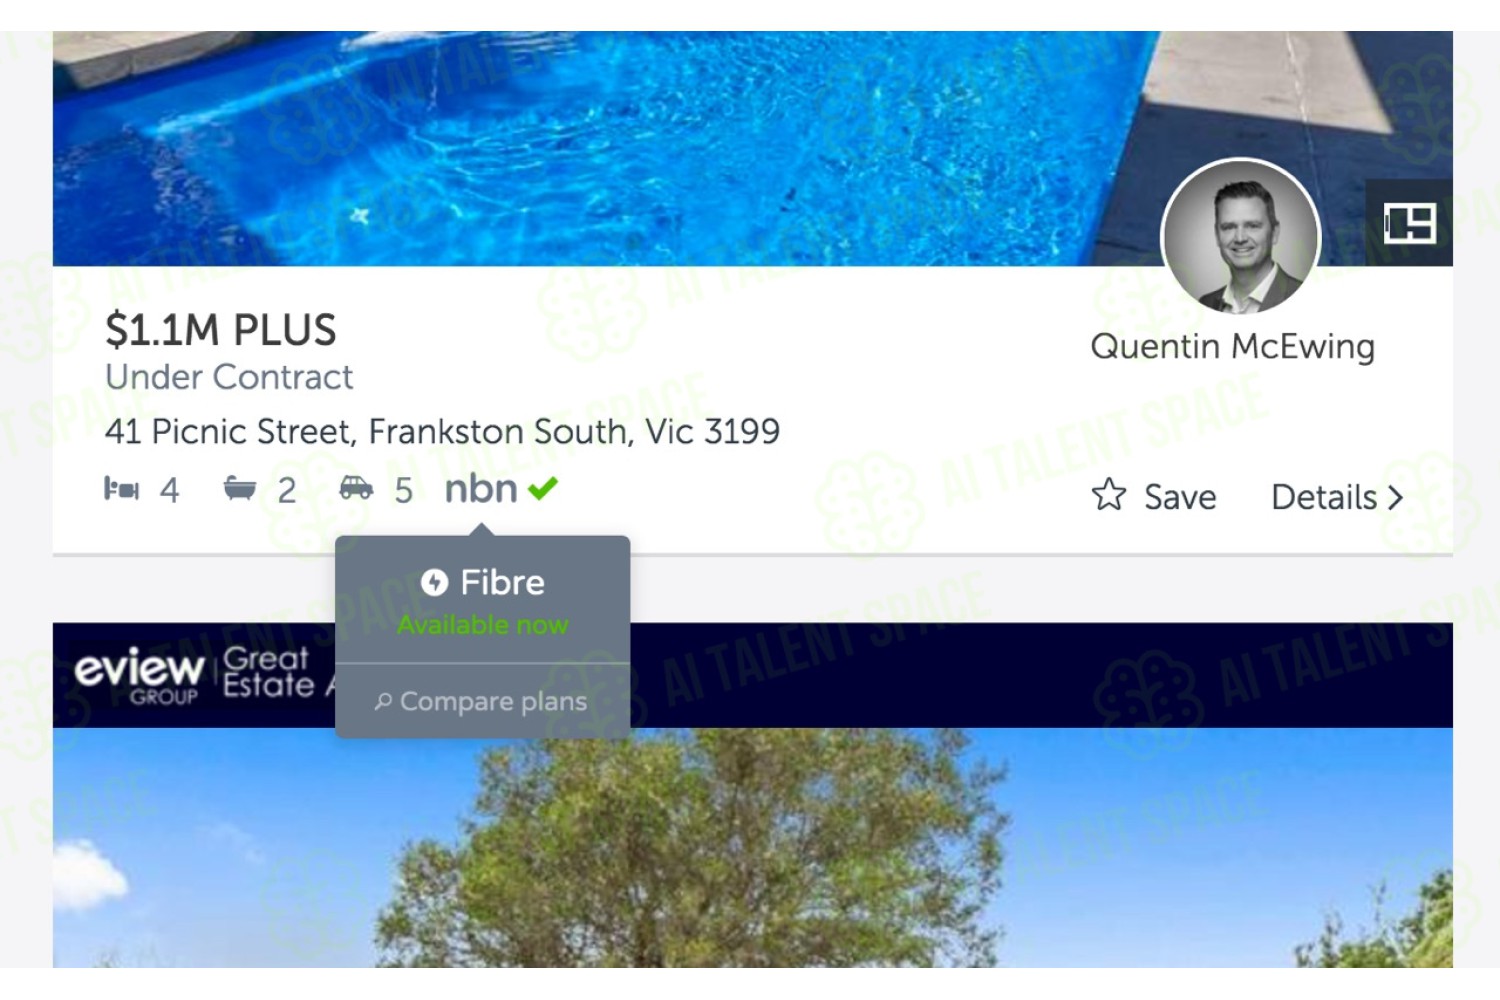Viewport: 1500px width, 1000px height.
Task: Click the Quentin McEwing agent name
Action: (1232, 346)
